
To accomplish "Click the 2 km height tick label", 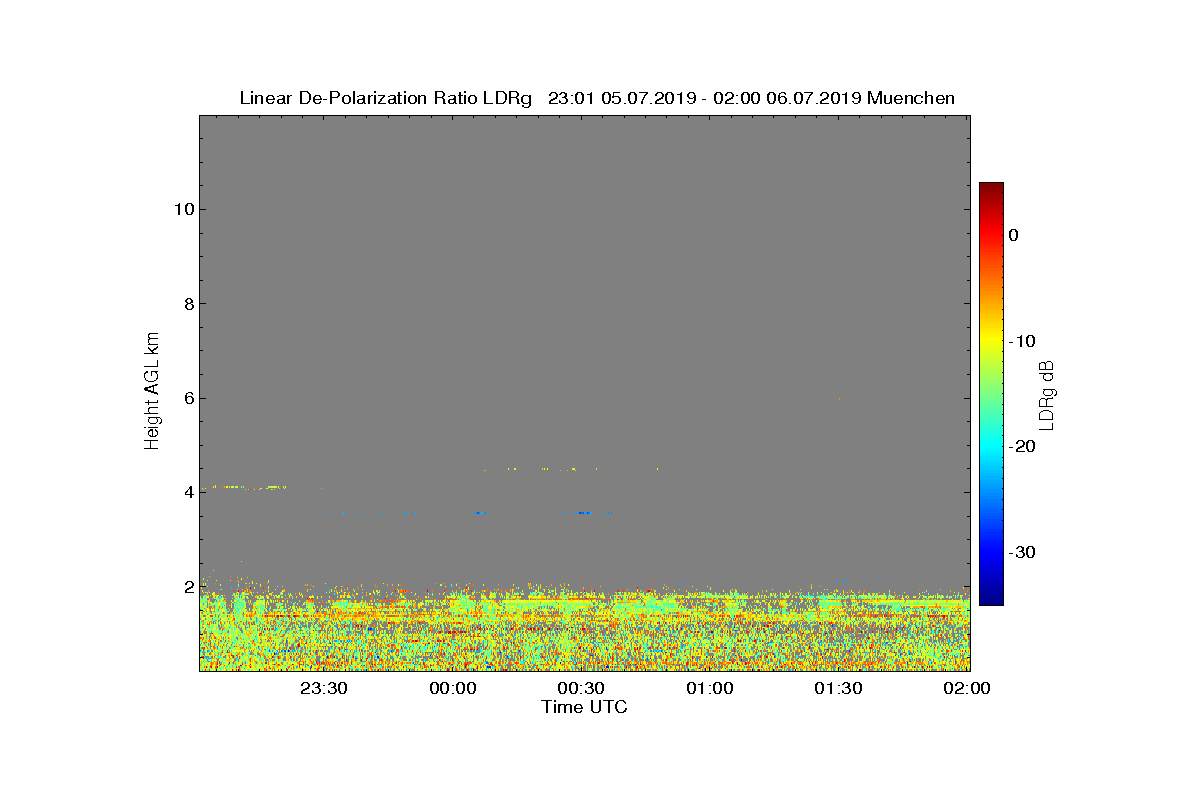I will (187, 587).
